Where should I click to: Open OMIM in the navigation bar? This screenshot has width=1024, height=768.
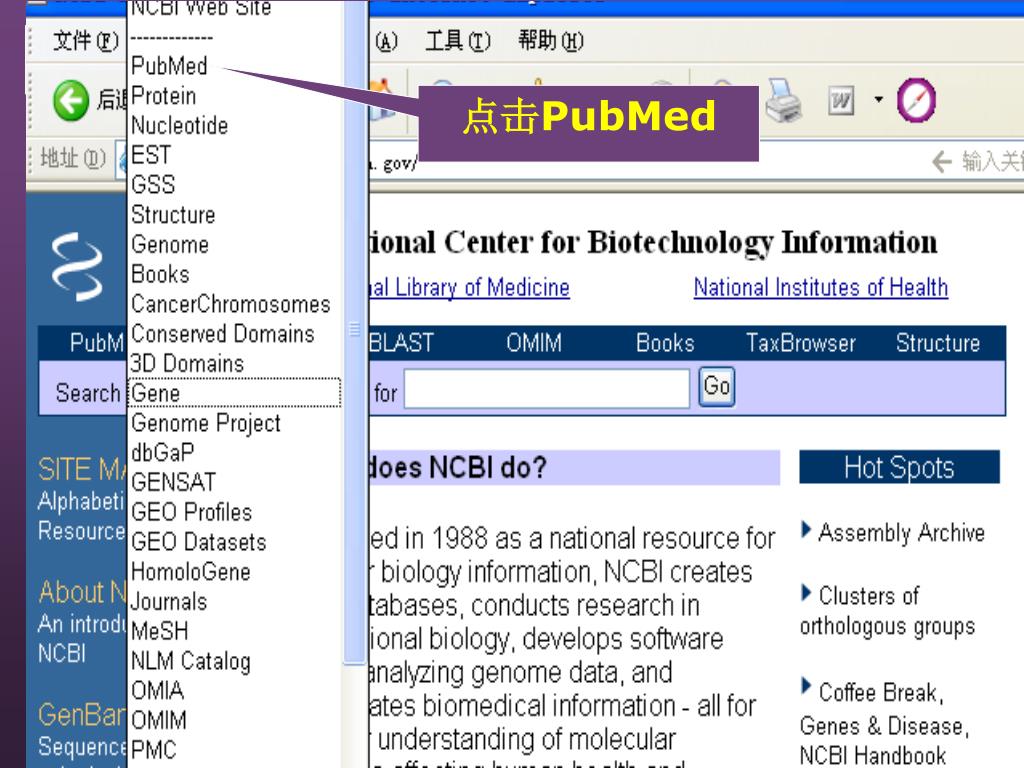tap(534, 344)
